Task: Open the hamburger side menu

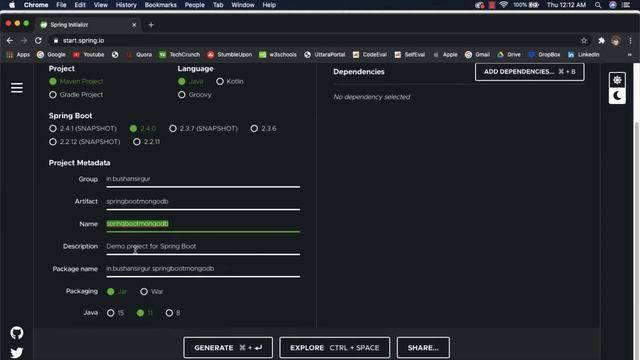Action: click(17, 88)
